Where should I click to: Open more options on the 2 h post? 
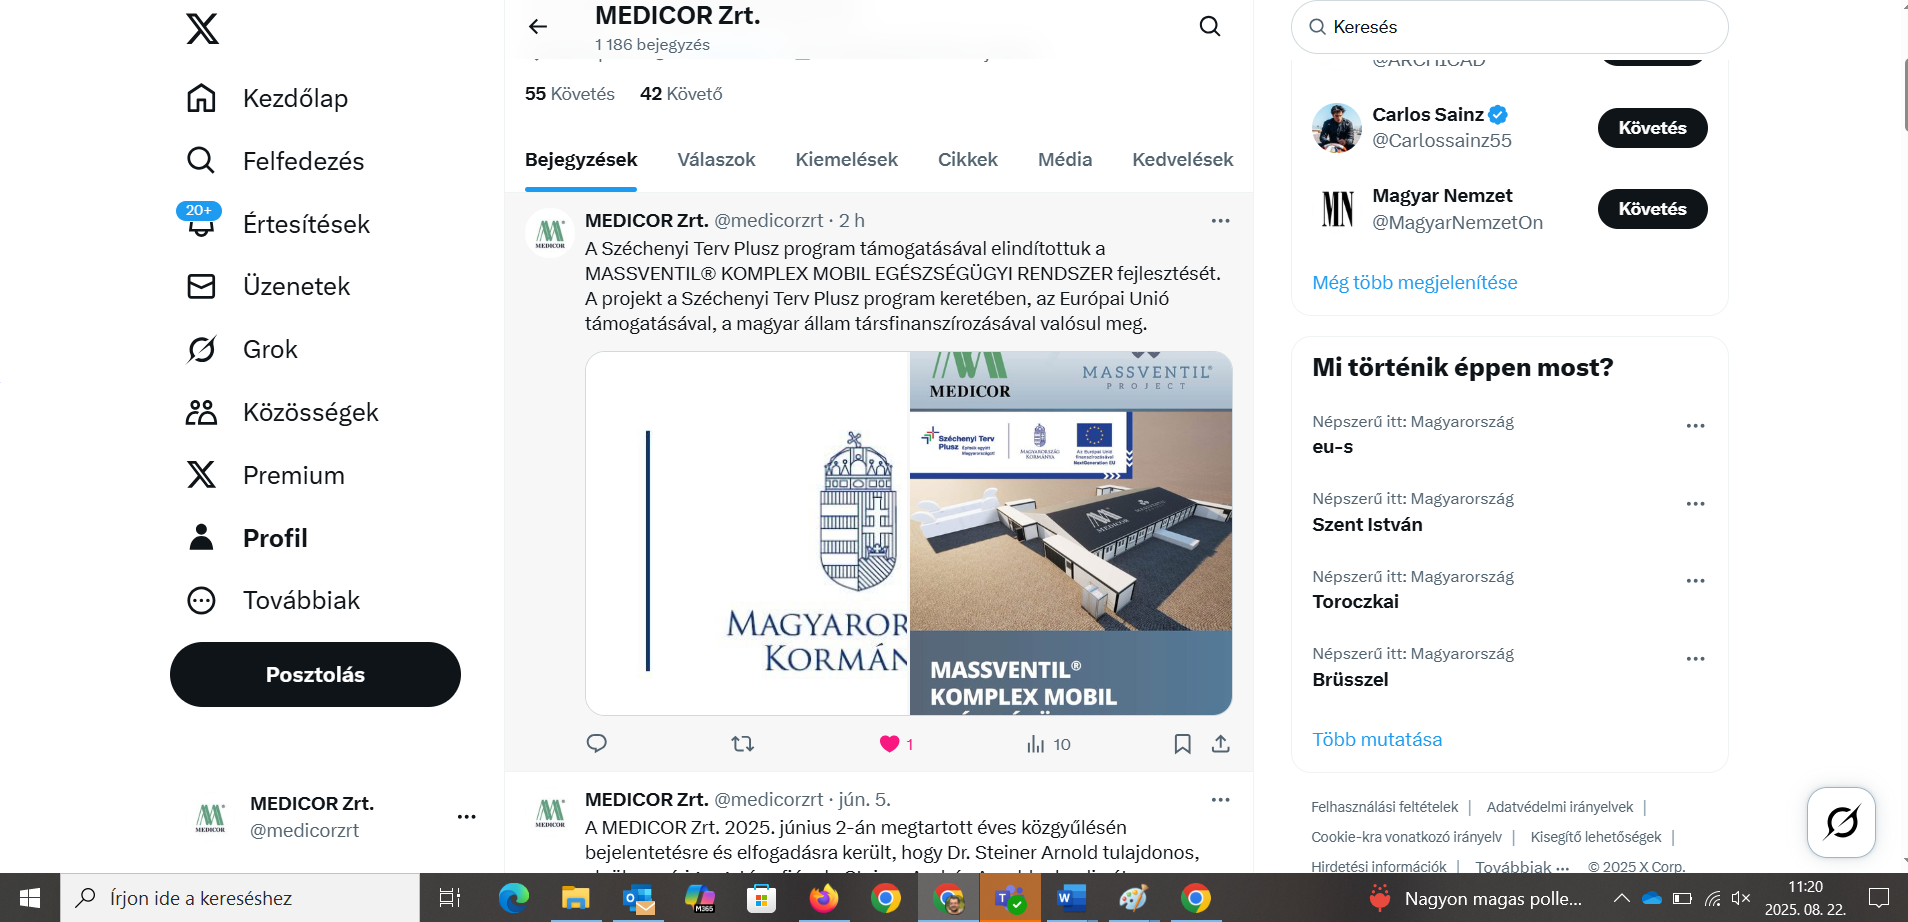(x=1220, y=221)
